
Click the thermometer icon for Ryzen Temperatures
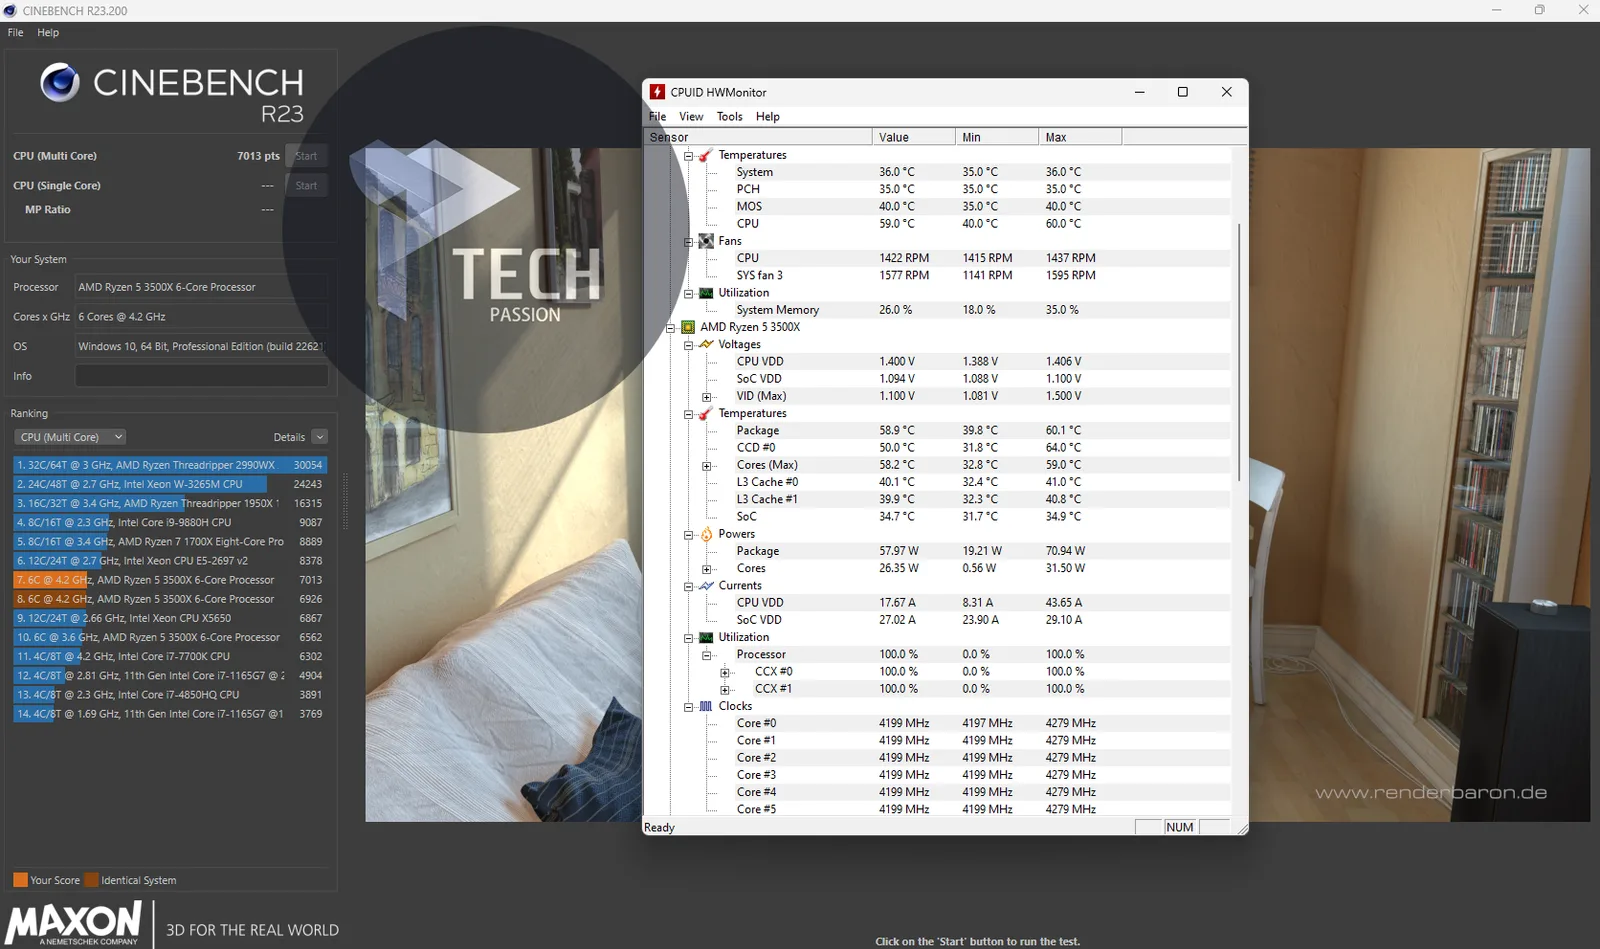[x=706, y=413]
